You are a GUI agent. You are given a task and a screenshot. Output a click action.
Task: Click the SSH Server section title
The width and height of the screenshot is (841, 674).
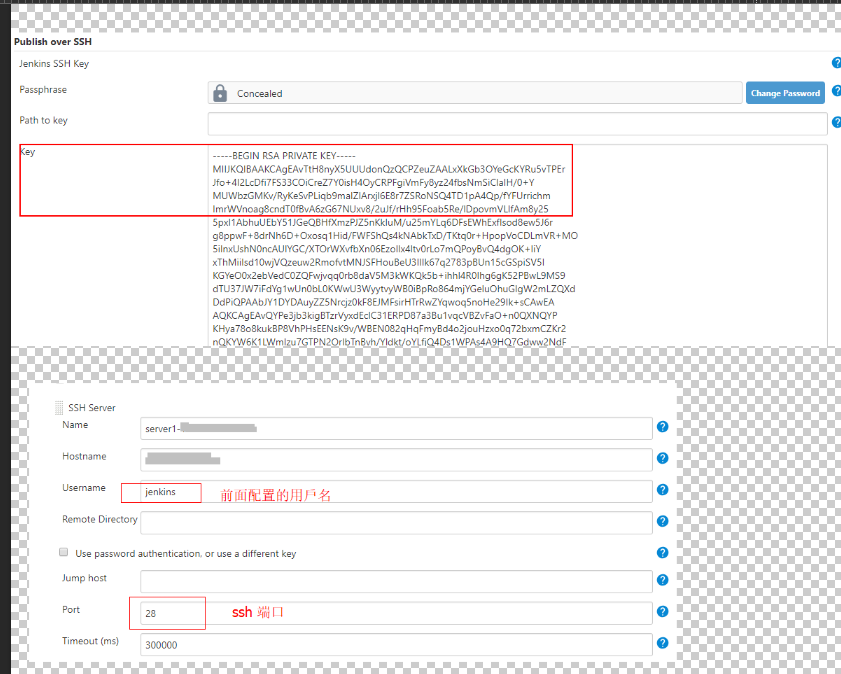(92, 408)
